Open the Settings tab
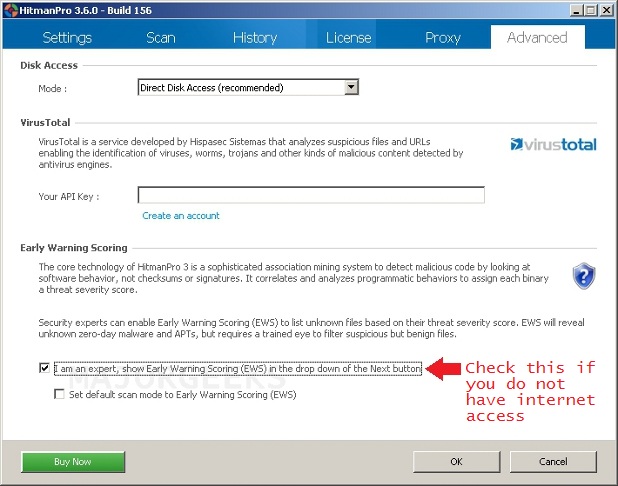 coord(67,38)
